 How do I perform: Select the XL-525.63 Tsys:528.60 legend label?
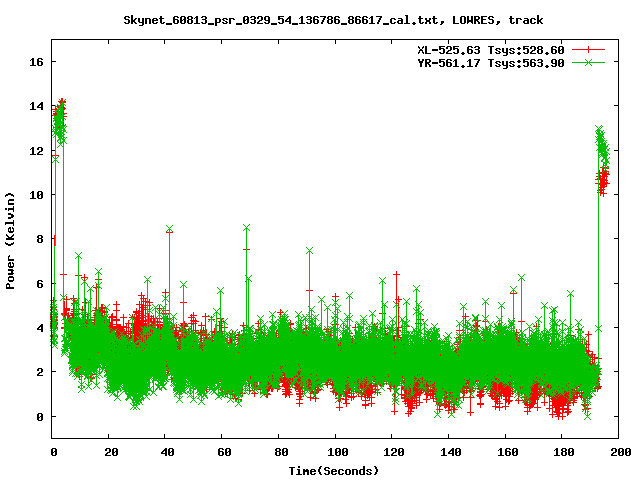pyautogui.click(x=491, y=50)
